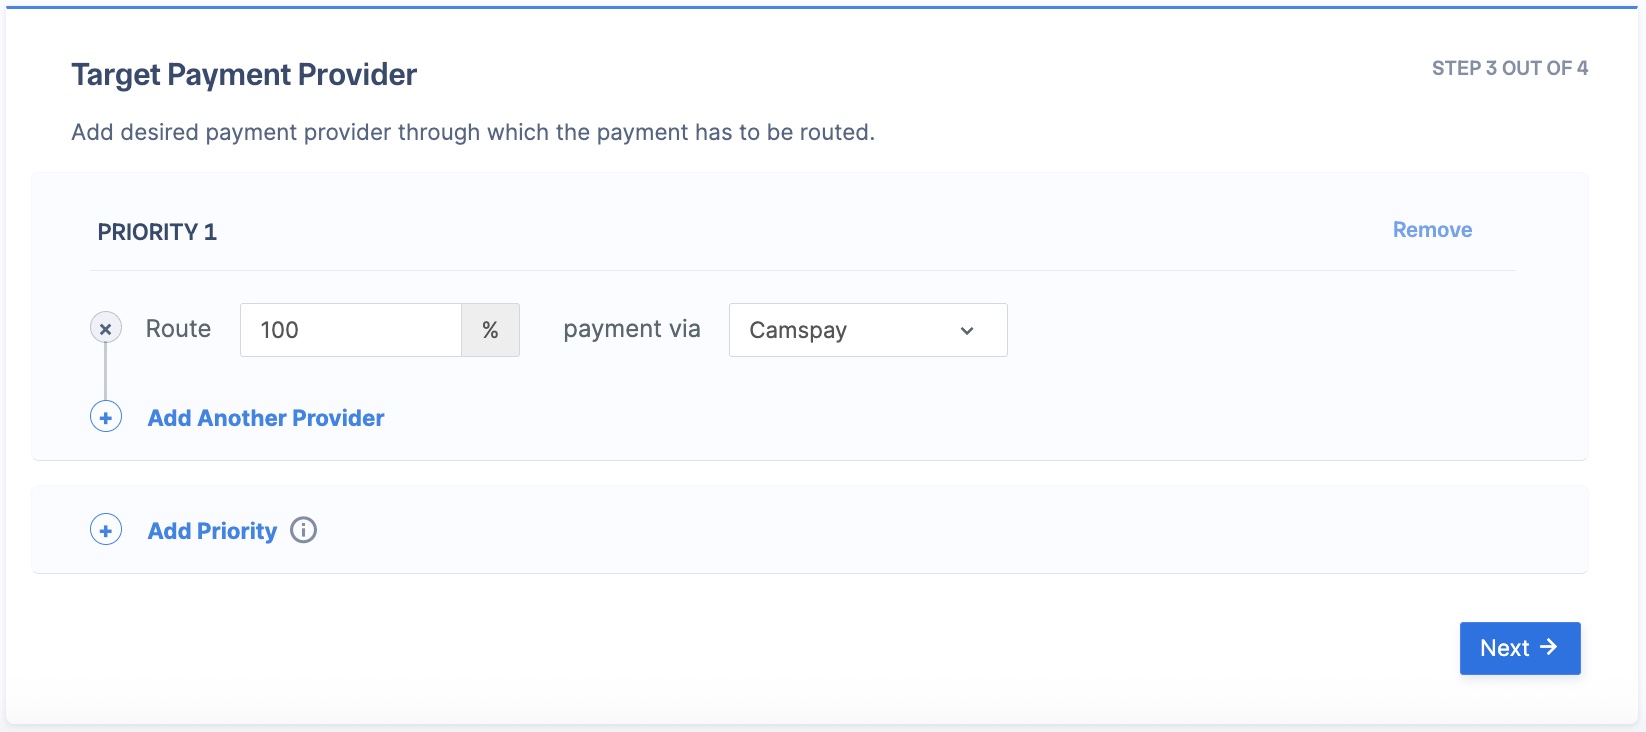Click the description about routing payment provider
The height and width of the screenshot is (732, 1646).
(x=473, y=132)
